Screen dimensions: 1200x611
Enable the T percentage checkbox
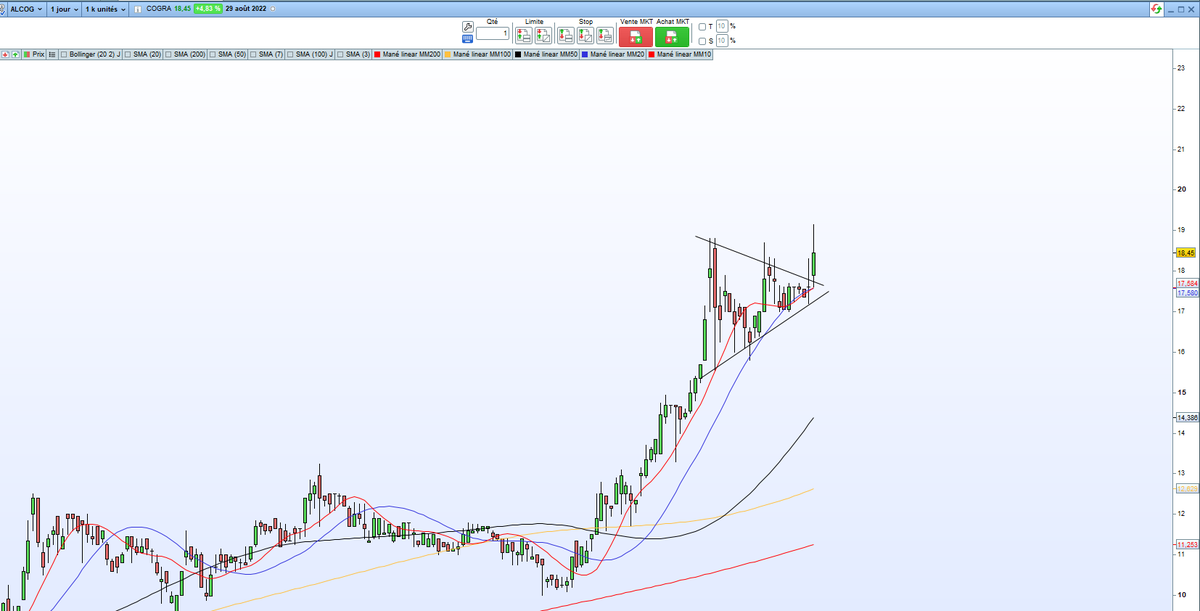click(x=703, y=27)
